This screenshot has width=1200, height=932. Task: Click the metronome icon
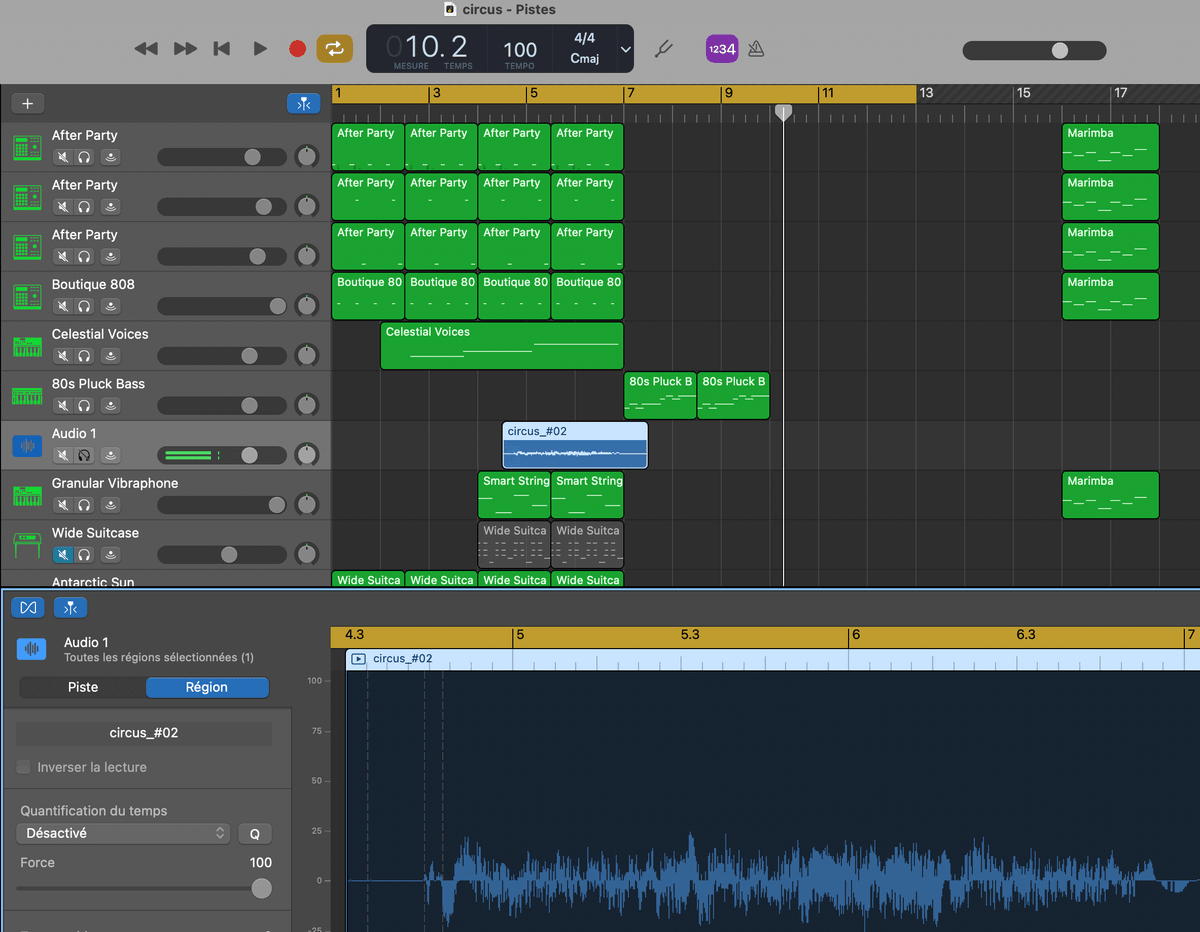756,48
